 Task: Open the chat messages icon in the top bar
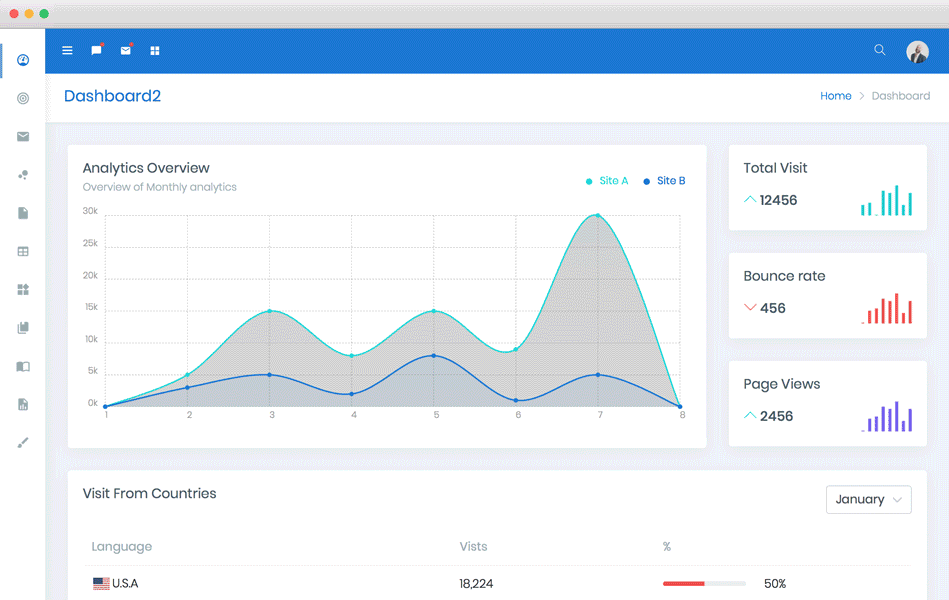(96, 50)
